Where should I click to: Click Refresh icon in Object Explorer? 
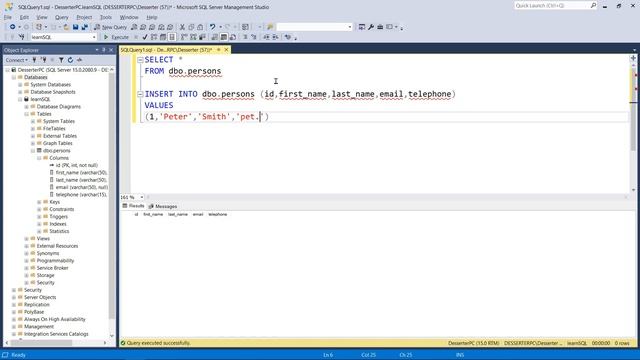coord(70,60)
